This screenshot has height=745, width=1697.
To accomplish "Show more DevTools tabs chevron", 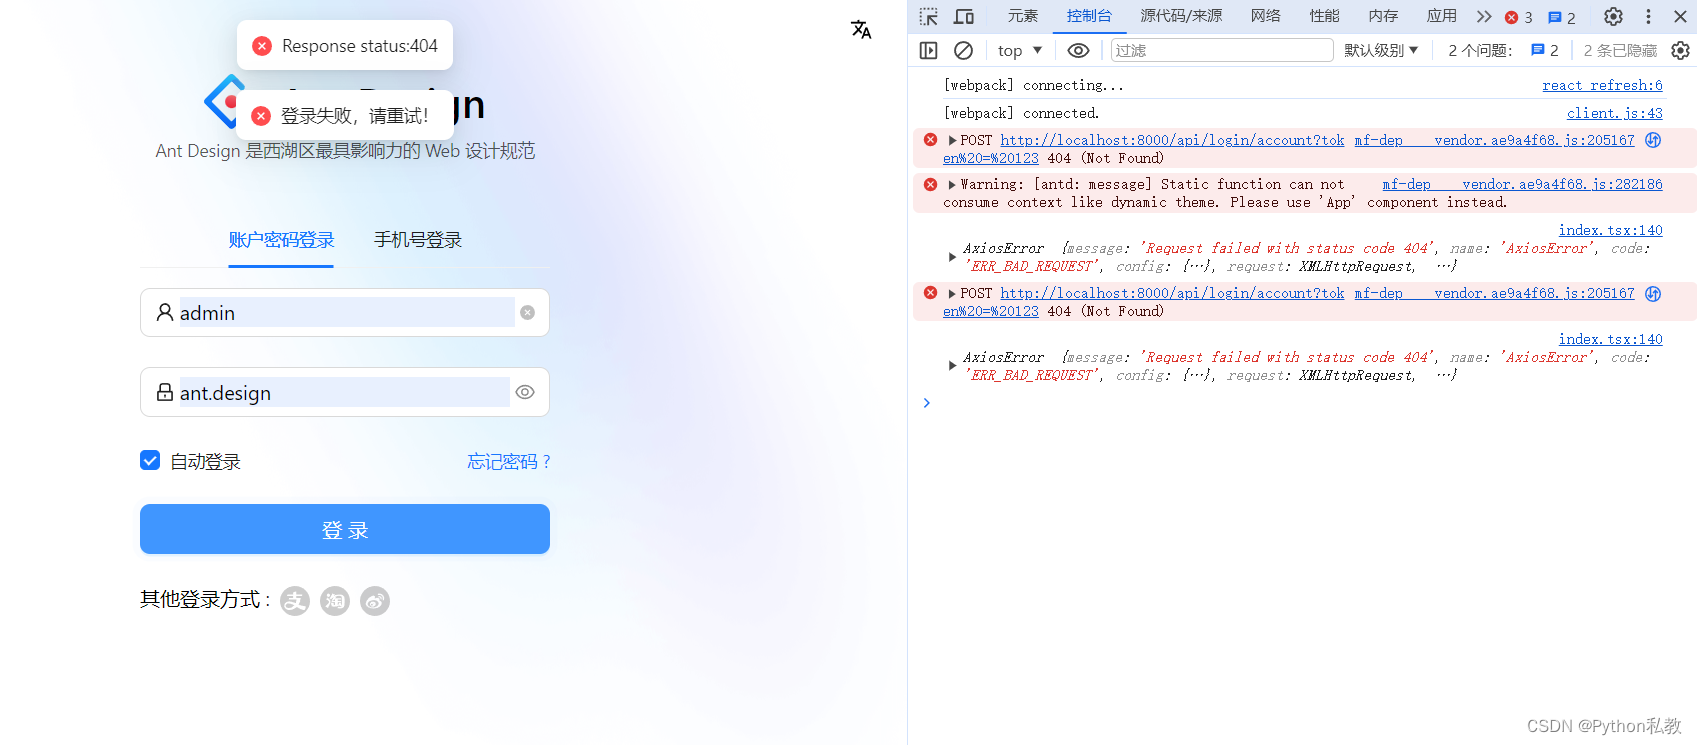I will (x=1484, y=17).
